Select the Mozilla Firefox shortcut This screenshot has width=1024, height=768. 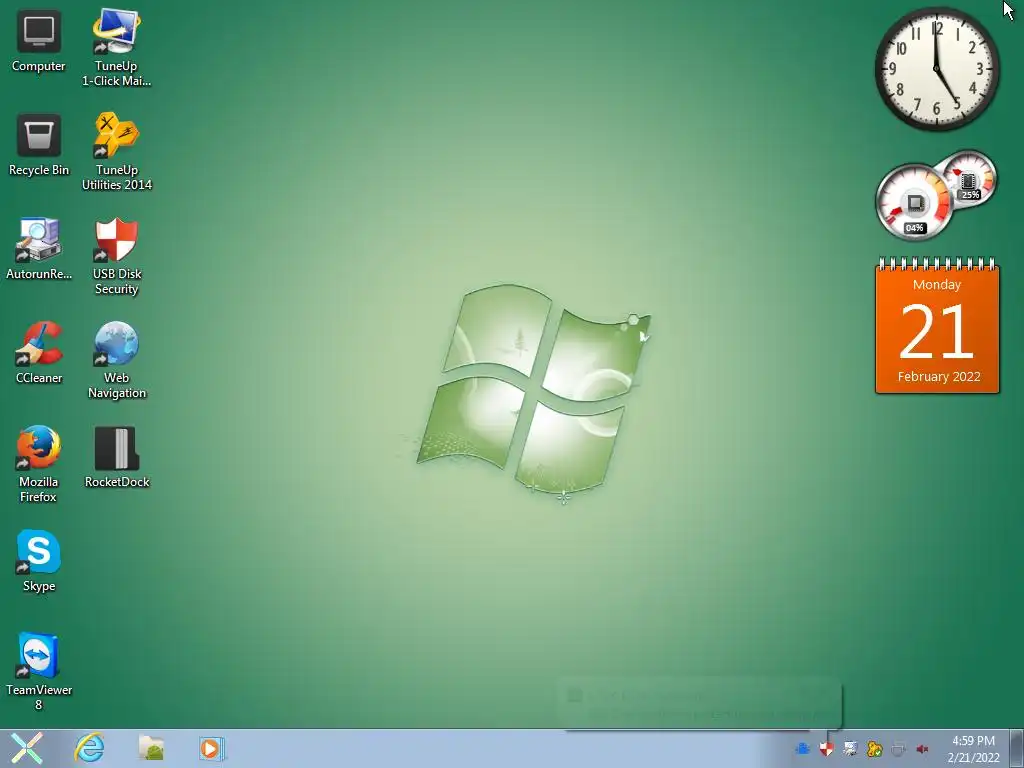(x=39, y=464)
